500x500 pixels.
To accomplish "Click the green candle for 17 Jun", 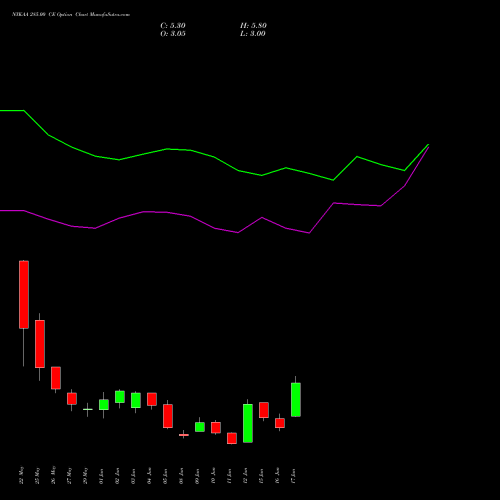I will [x=296, y=400].
